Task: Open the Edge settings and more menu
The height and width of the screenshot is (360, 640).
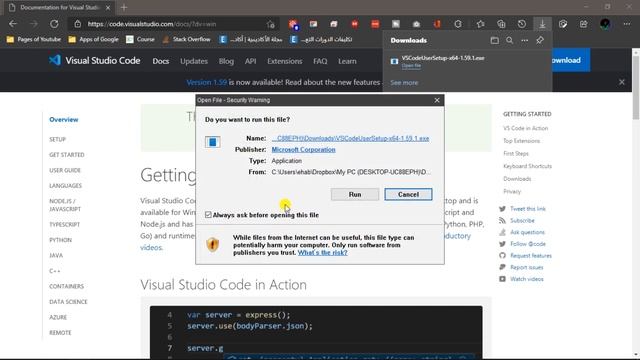Action: (627, 24)
